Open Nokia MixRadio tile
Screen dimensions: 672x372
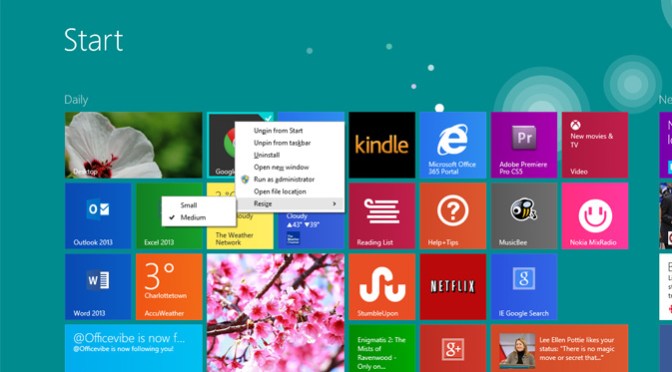pos(595,216)
